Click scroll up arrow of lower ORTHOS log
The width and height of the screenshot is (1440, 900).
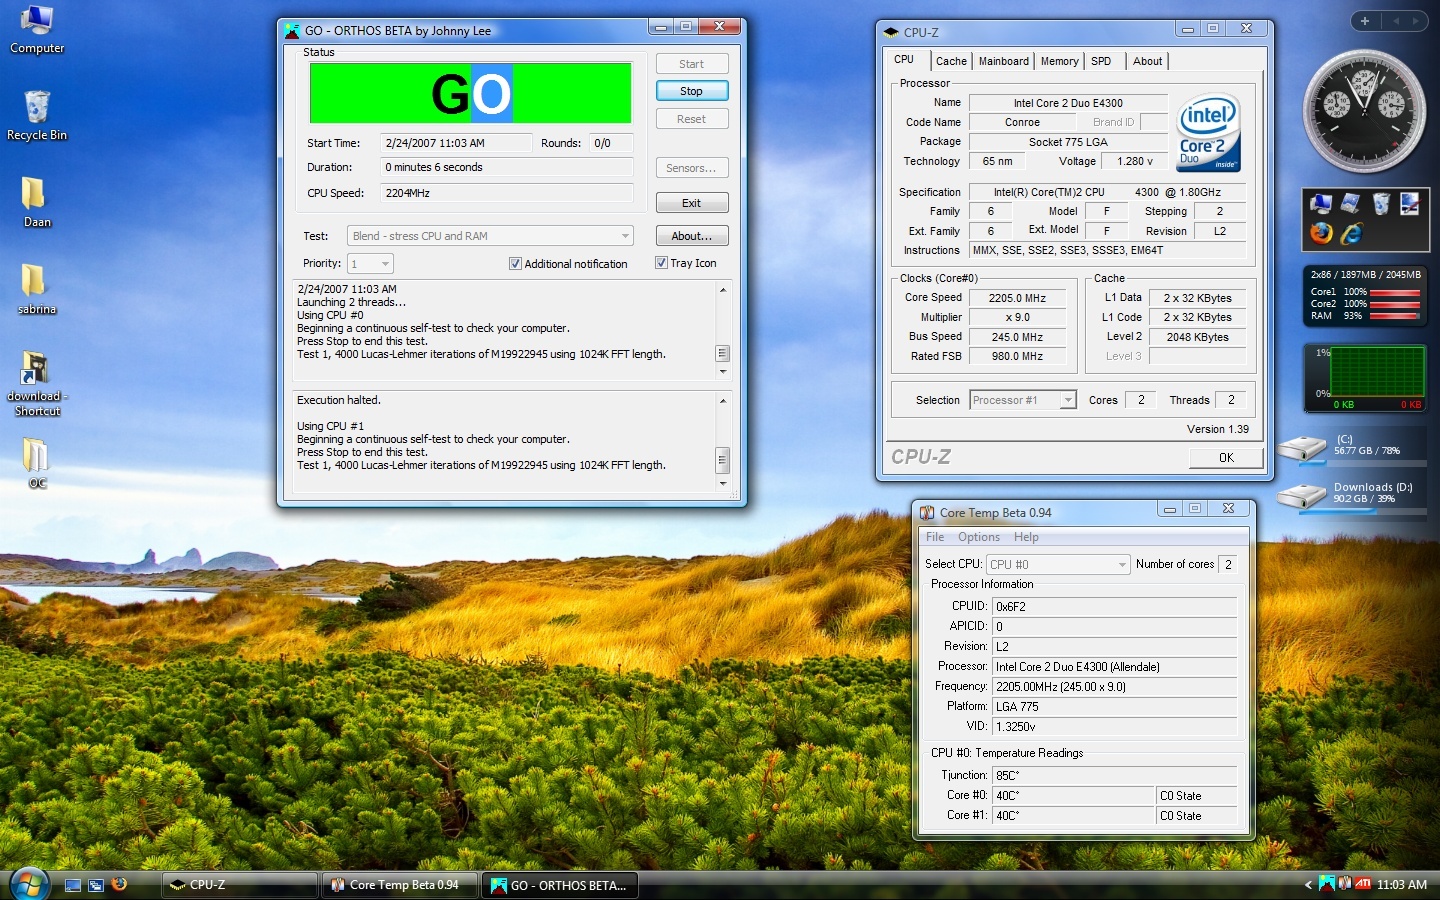(x=723, y=401)
